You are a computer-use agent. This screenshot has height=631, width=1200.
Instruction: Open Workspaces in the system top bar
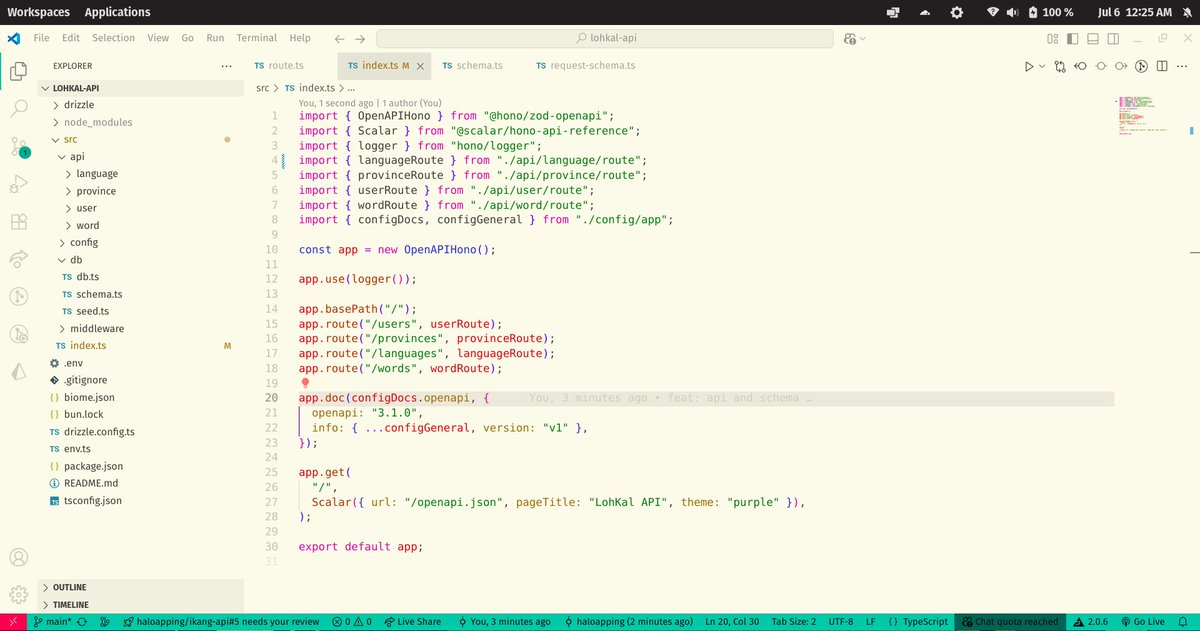pyautogui.click(x=37, y=12)
